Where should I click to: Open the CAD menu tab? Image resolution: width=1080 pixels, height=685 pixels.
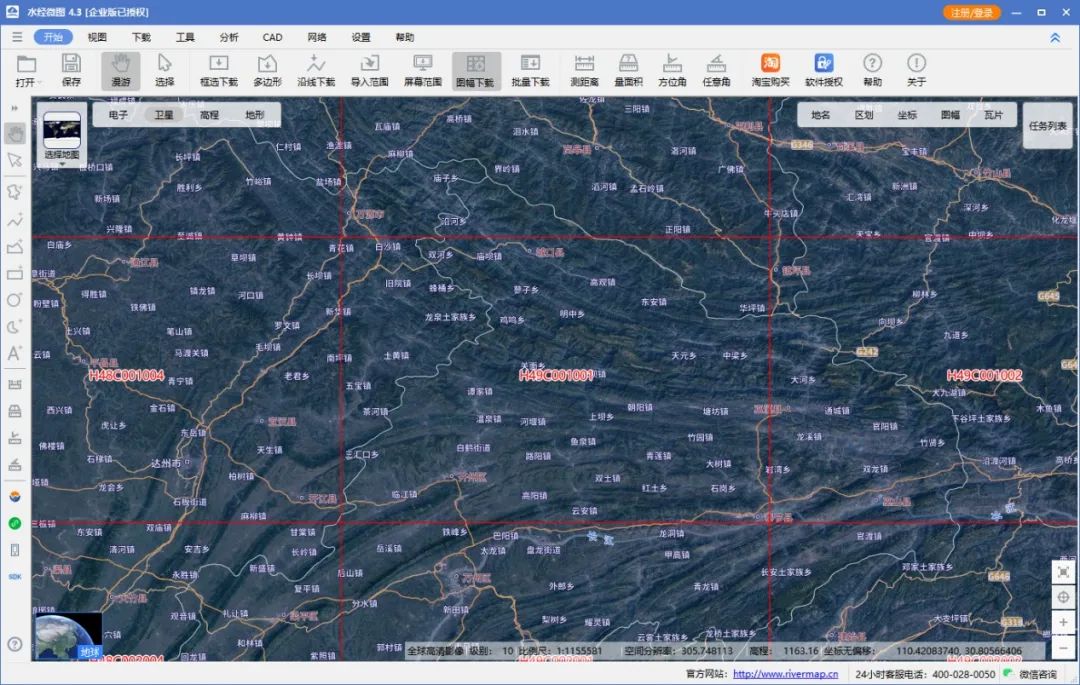pyautogui.click(x=272, y=37)
